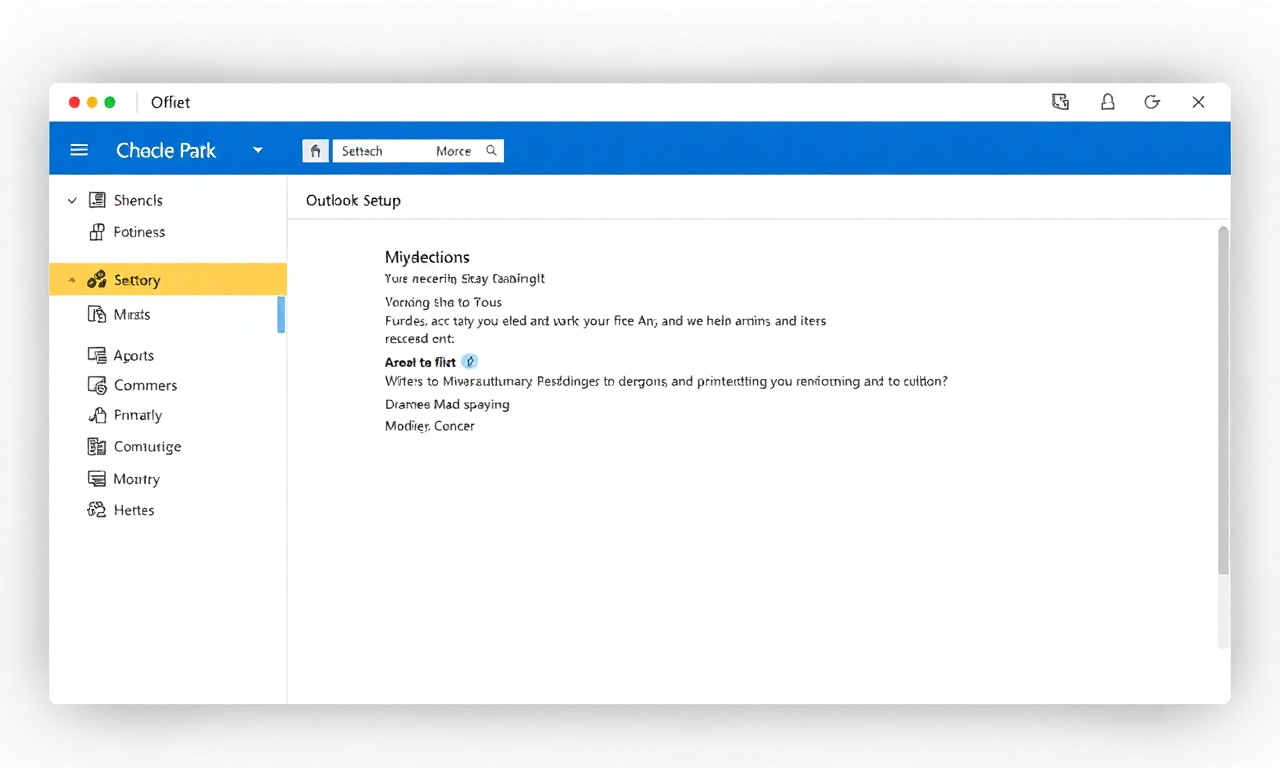
Task: Click the home icon beside search box
Action: (x=315, y=151)
